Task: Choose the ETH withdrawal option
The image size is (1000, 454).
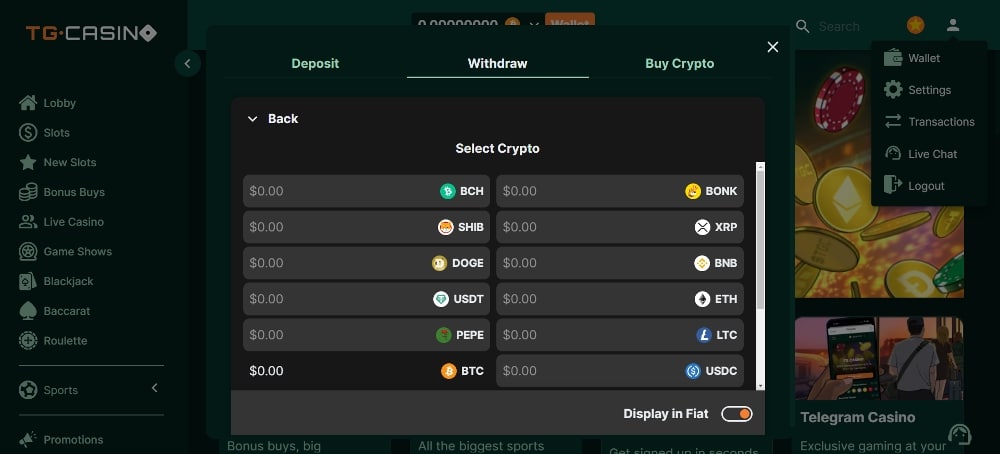Action: click(x=620, y=298)
